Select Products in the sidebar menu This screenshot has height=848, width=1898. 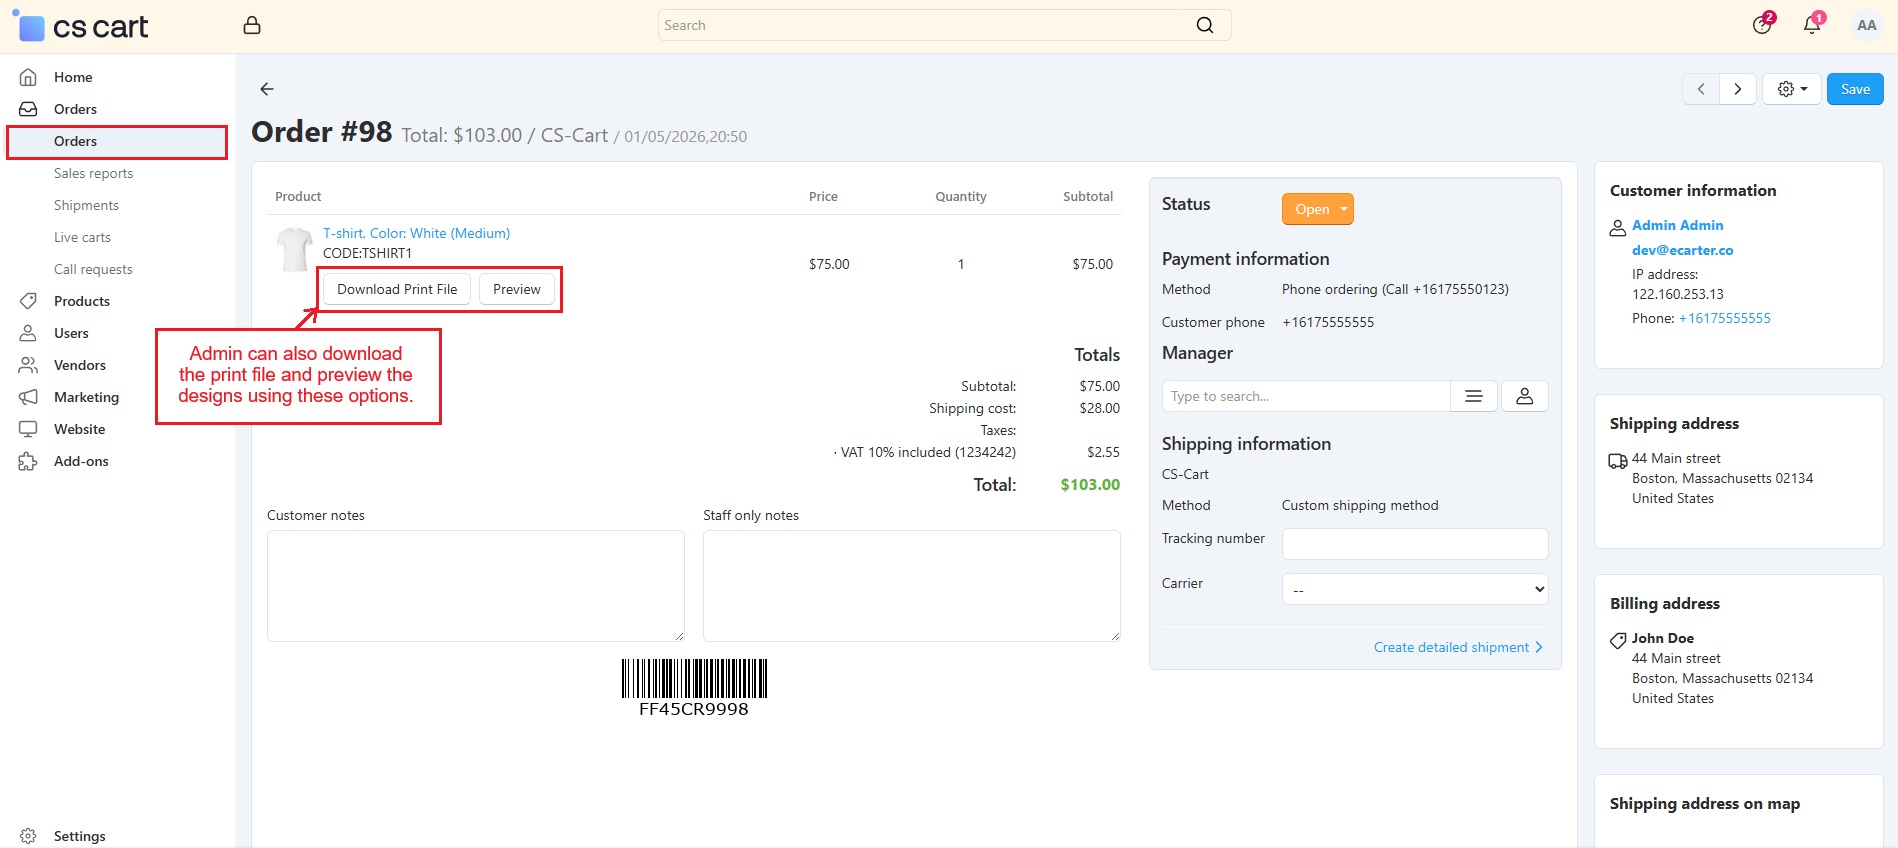[x=82, y=301]
